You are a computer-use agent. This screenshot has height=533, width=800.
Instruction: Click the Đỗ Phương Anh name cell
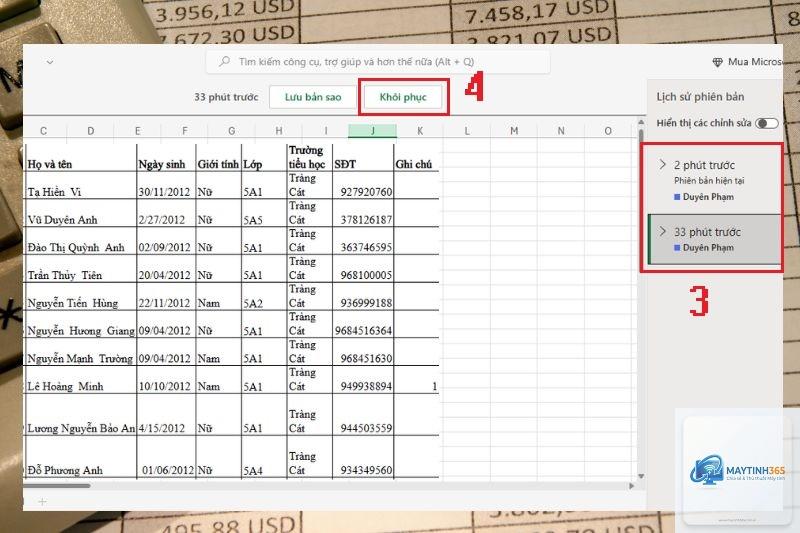[81, 456]
